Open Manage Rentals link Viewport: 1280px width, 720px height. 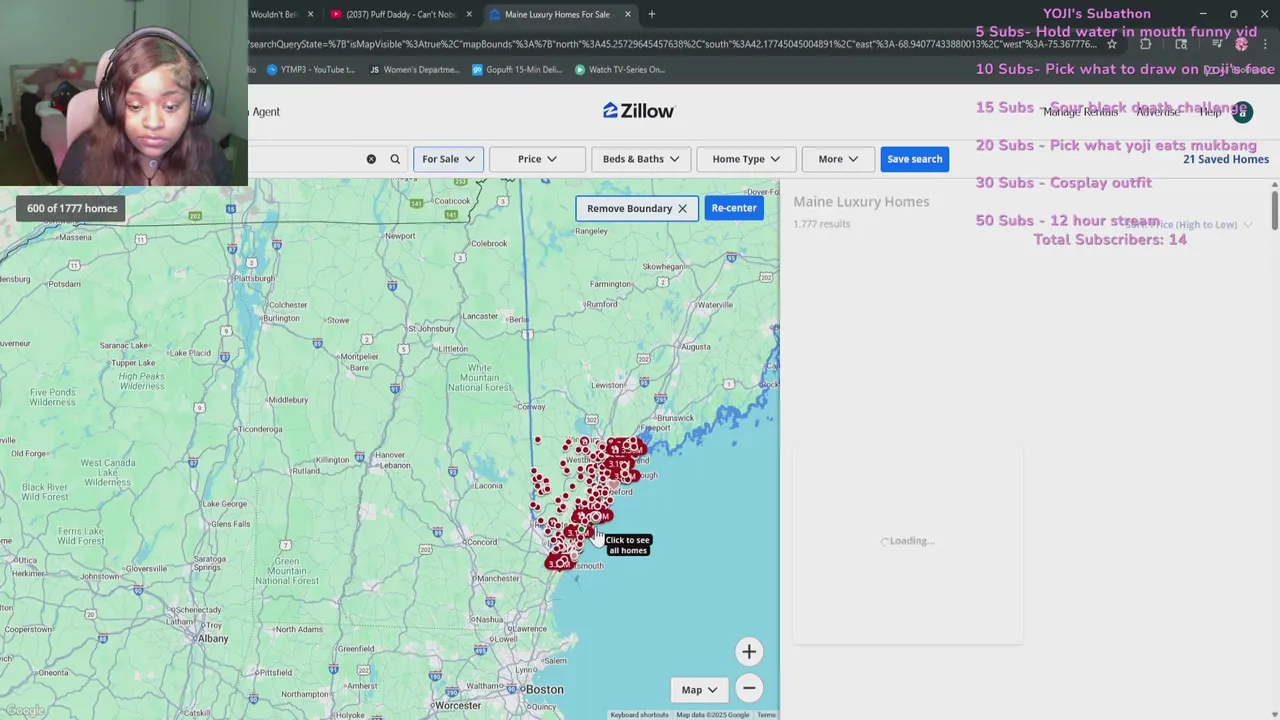pyautogui.click(x=1080, y=112)
